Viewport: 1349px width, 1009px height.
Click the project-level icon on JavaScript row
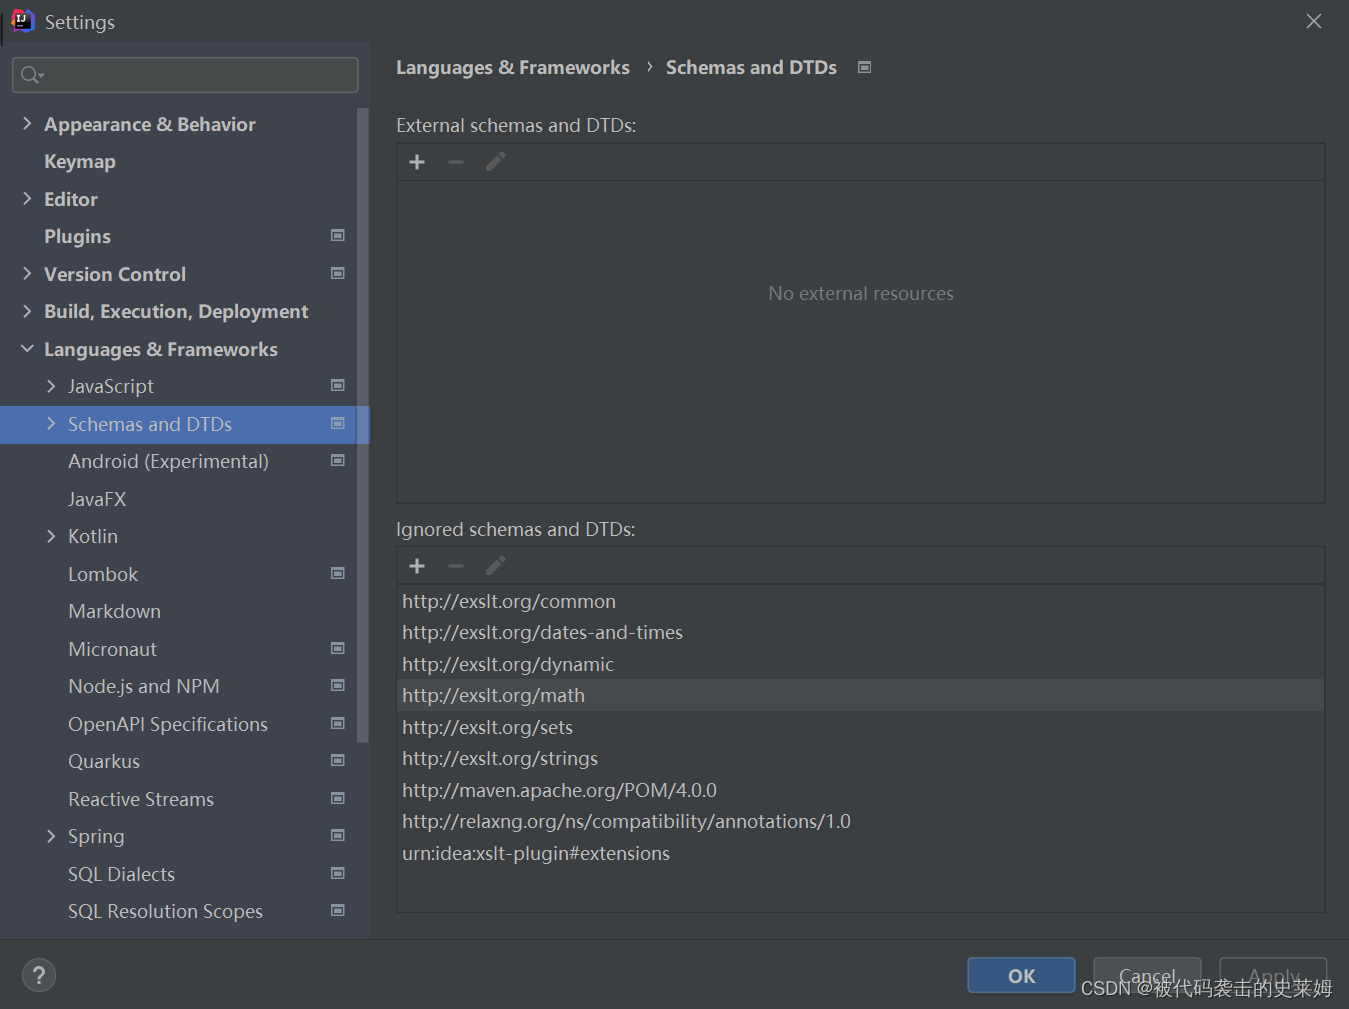tap(338, 386)
